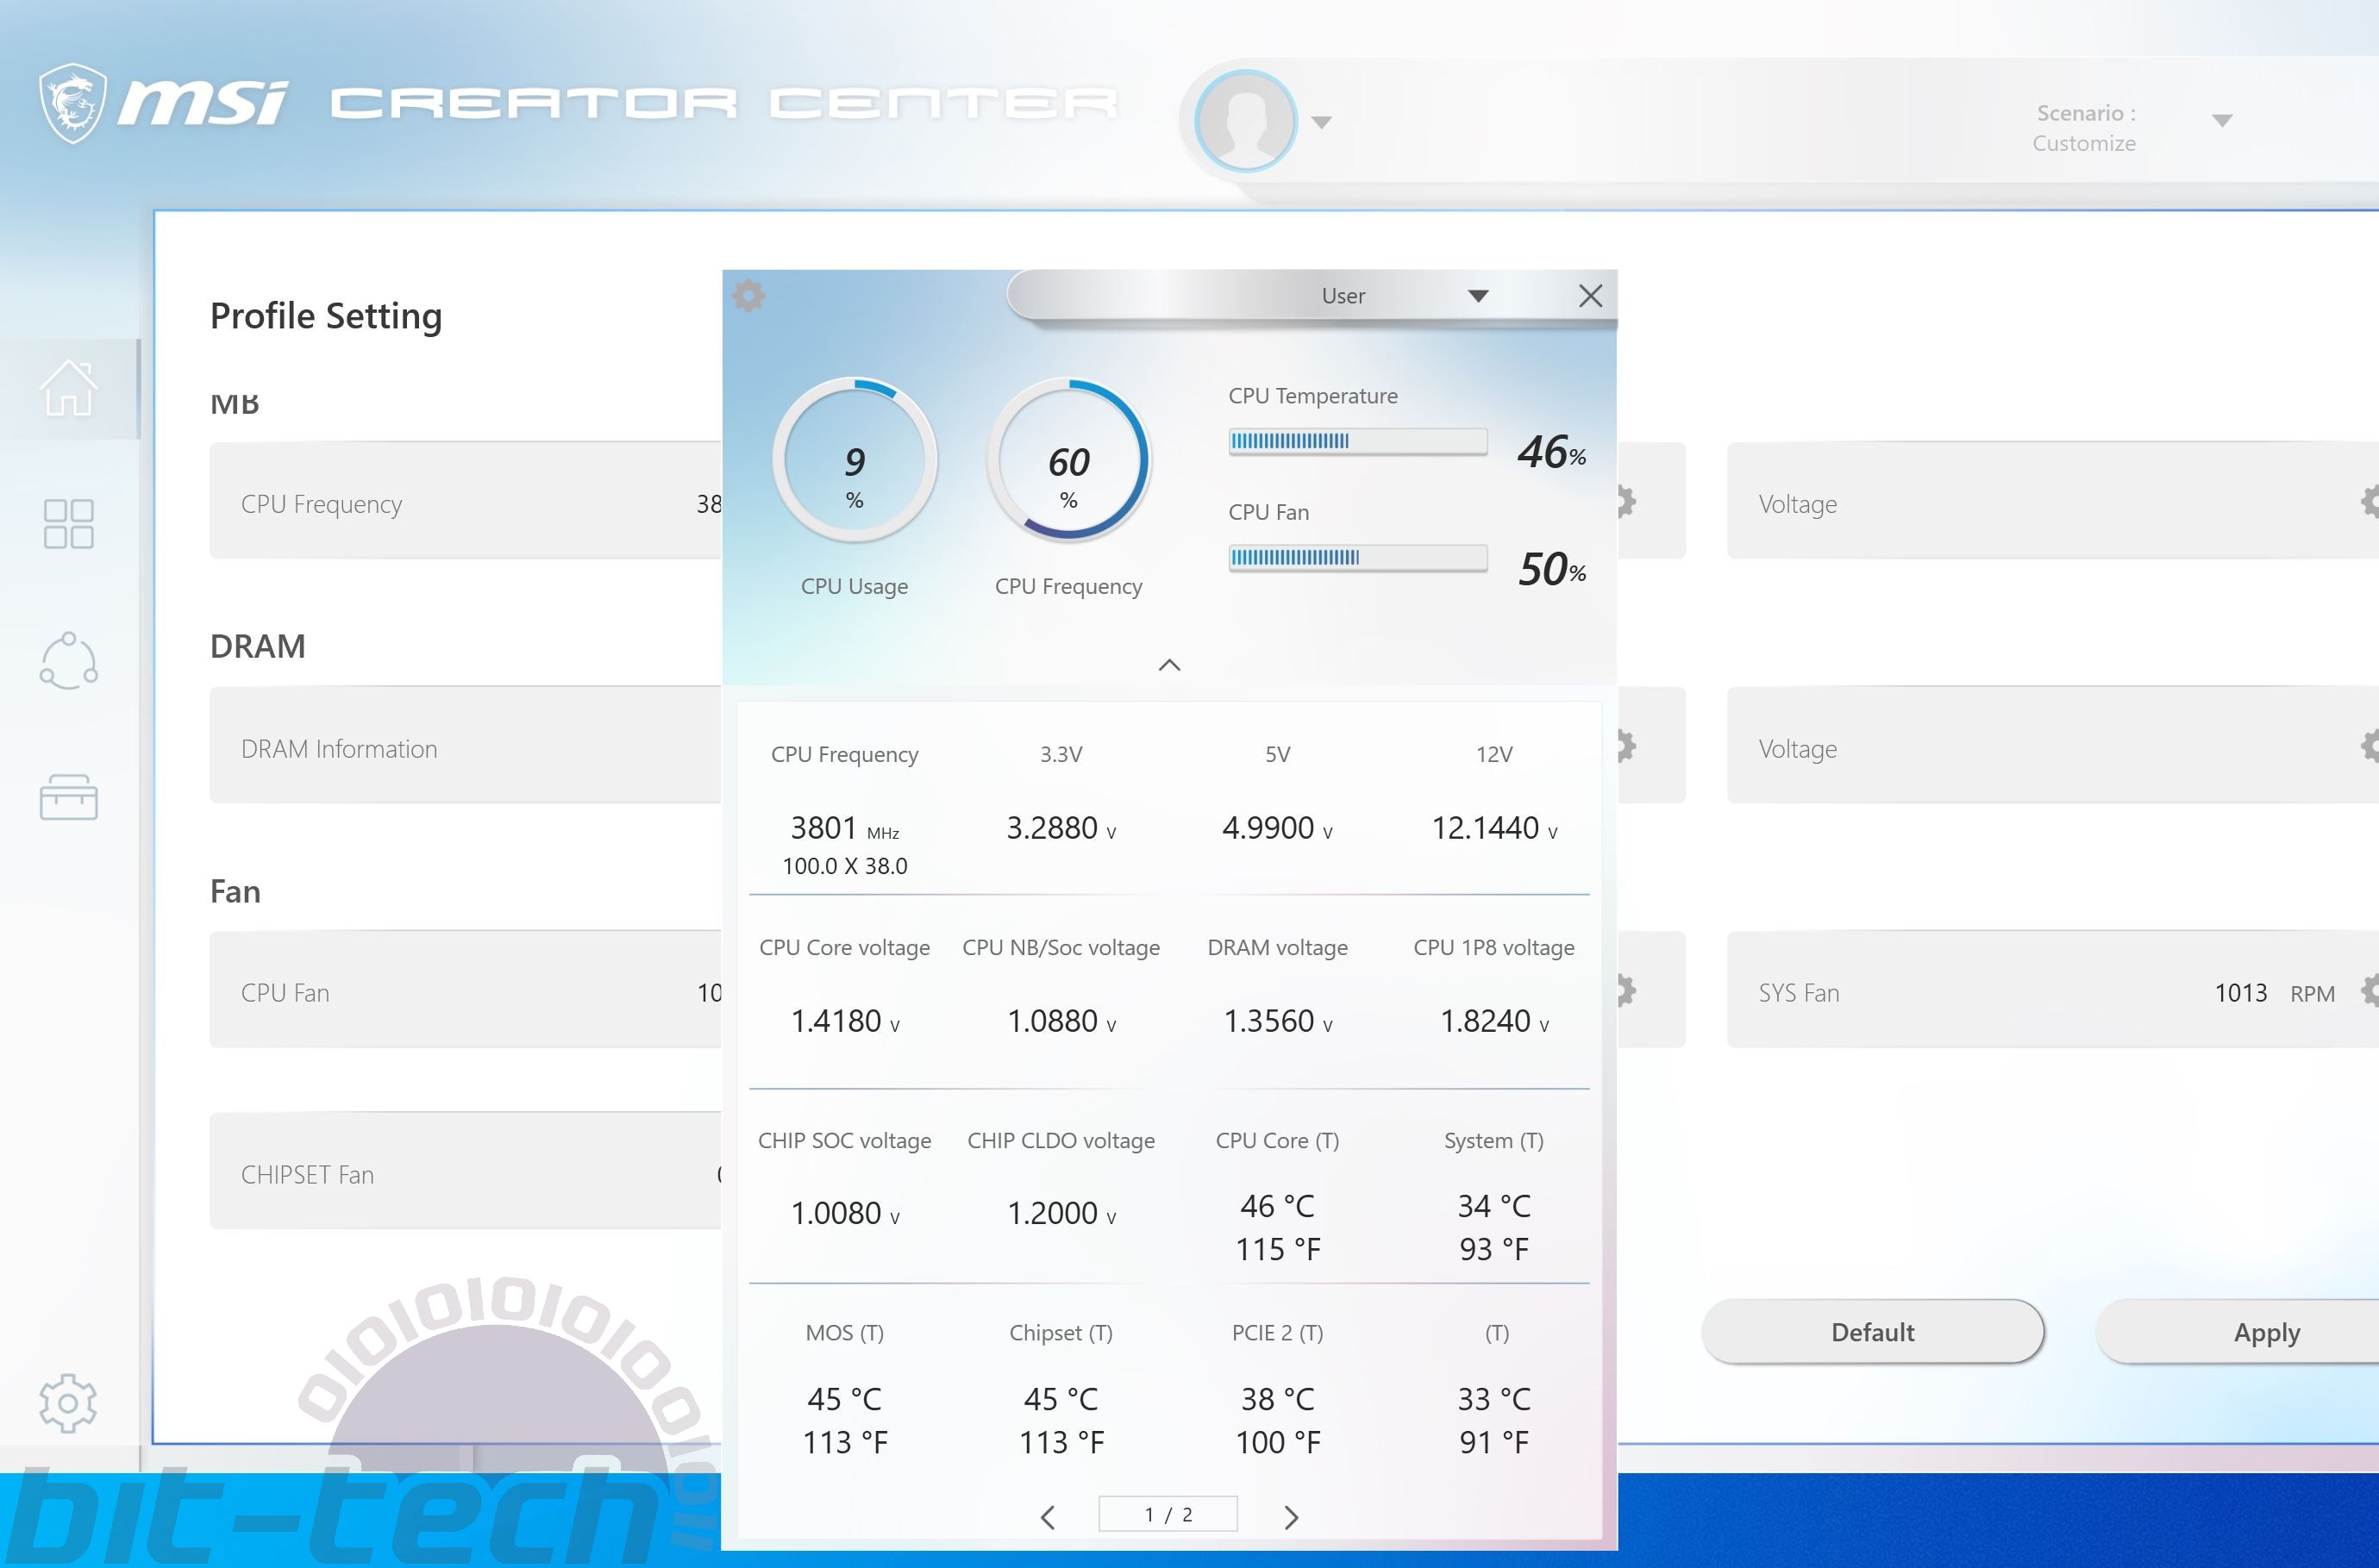2379x1568 pixels.
Task: Open the circular sync sidebar icon
Action: click(68, 661)
